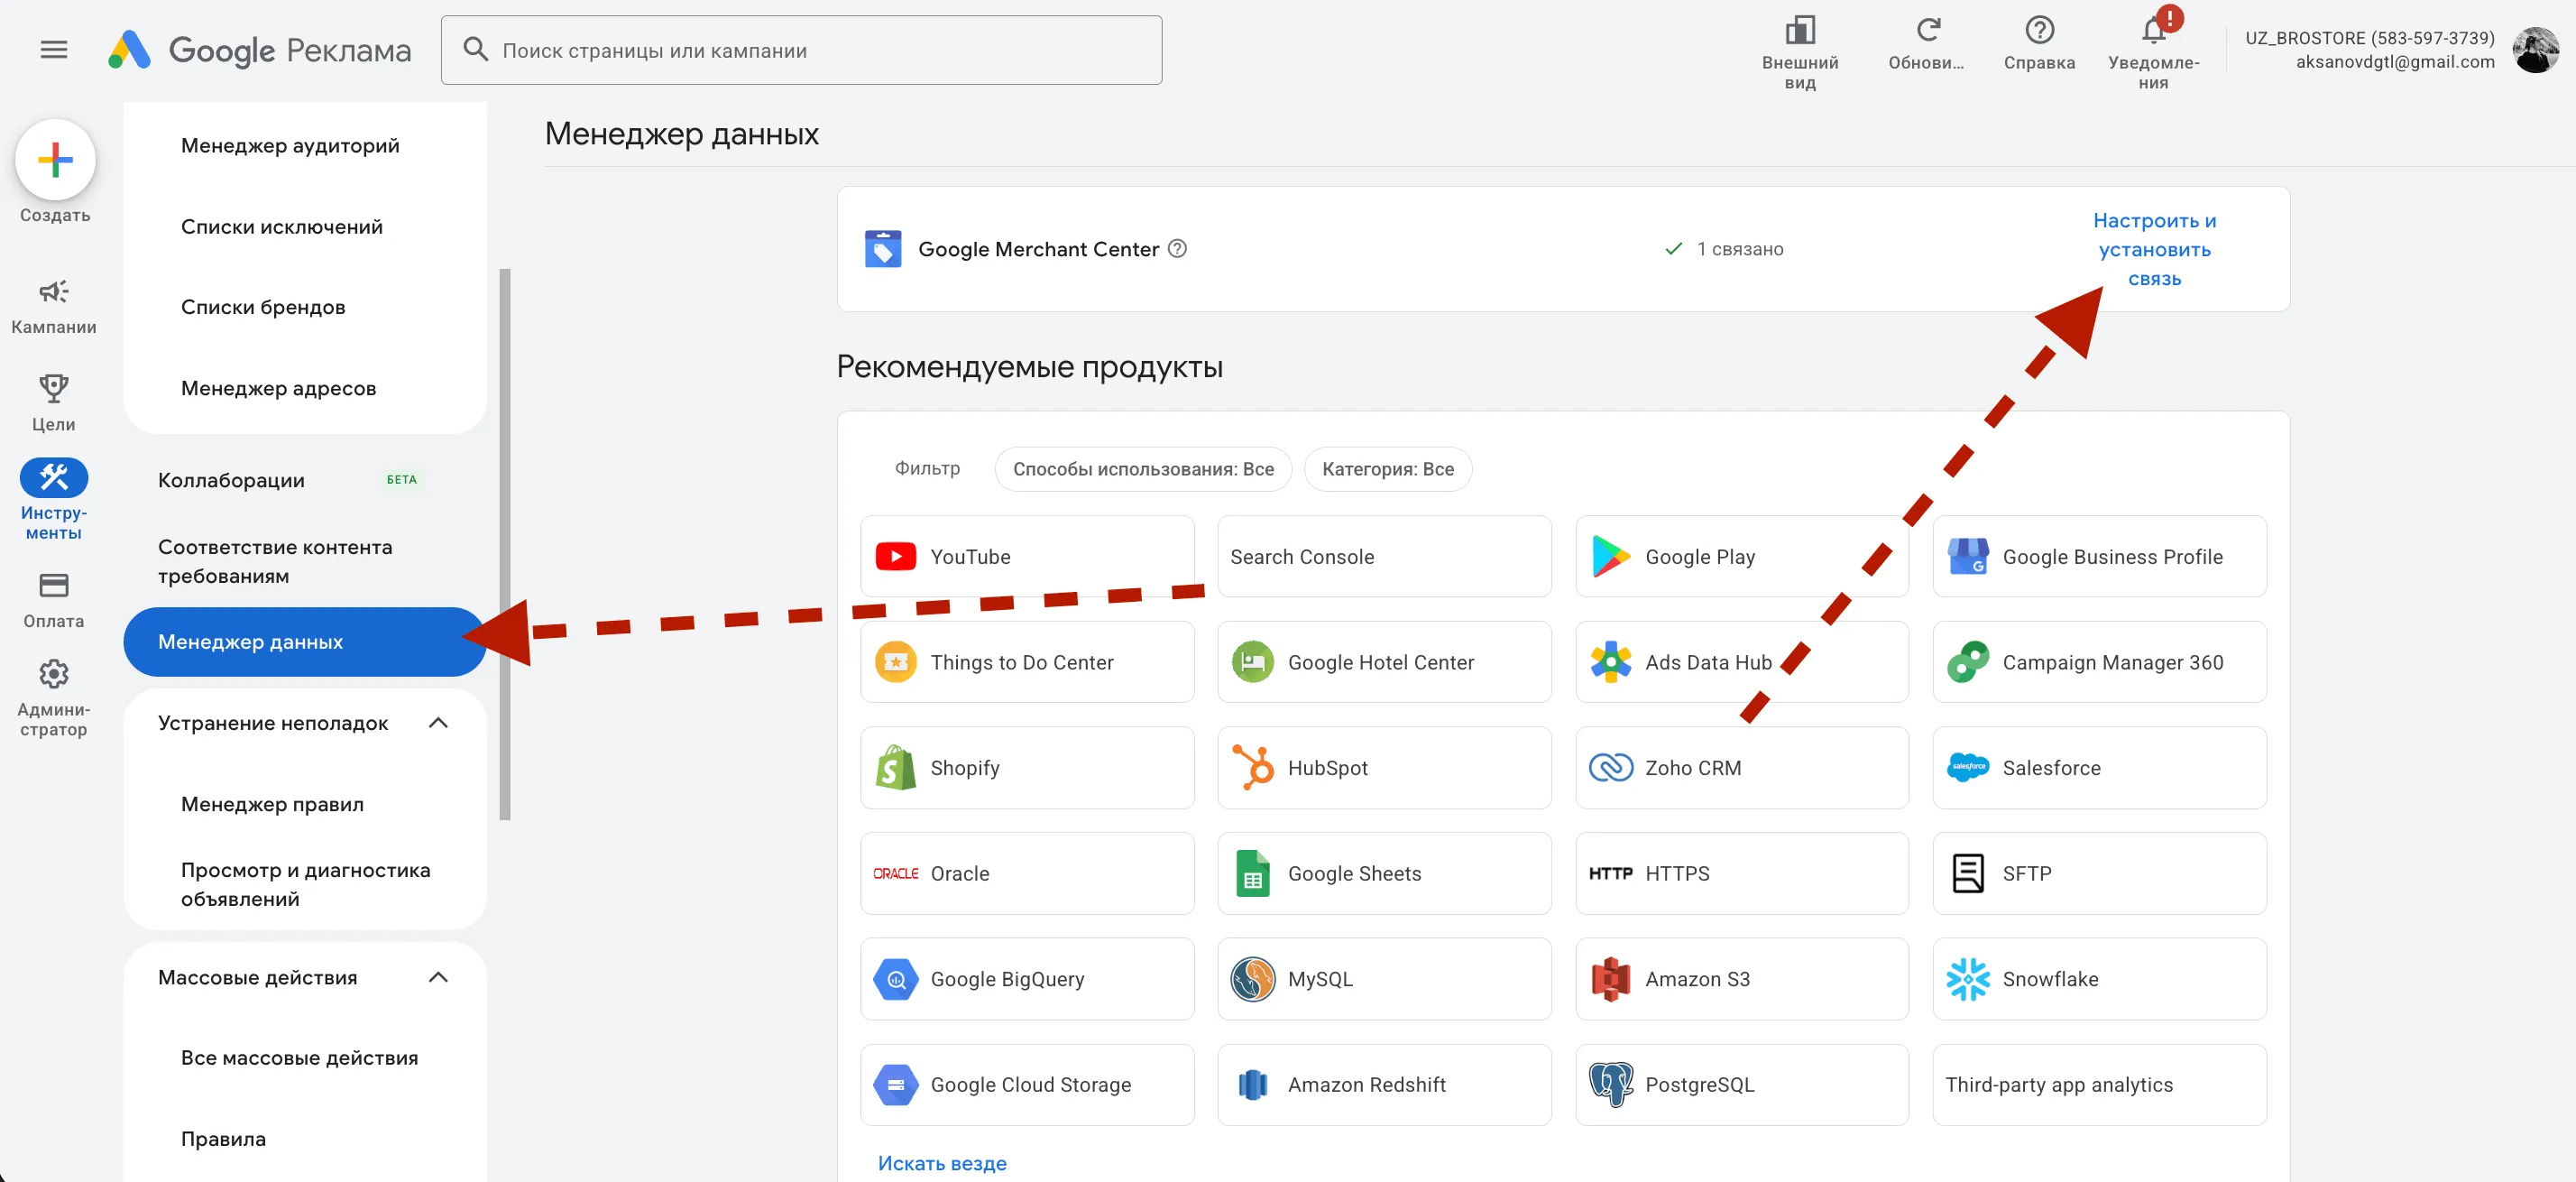Select the YouTube product card
Viewport: 2576px width, 1182px height.
click(1027, 557)
